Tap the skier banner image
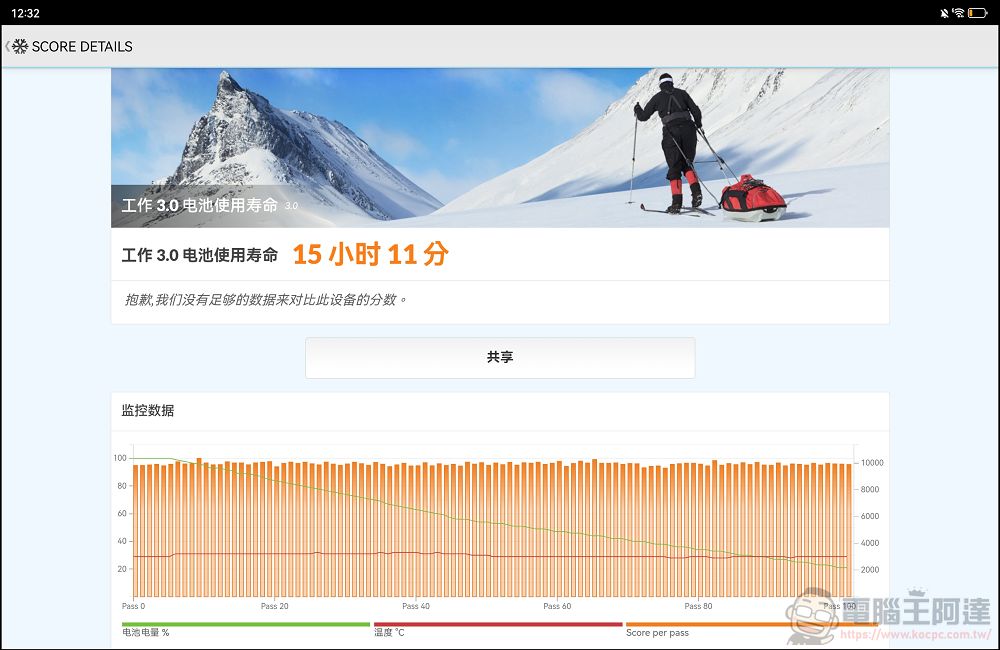The width and height of the screenshot is (1000, 650). tap(500, 148)
